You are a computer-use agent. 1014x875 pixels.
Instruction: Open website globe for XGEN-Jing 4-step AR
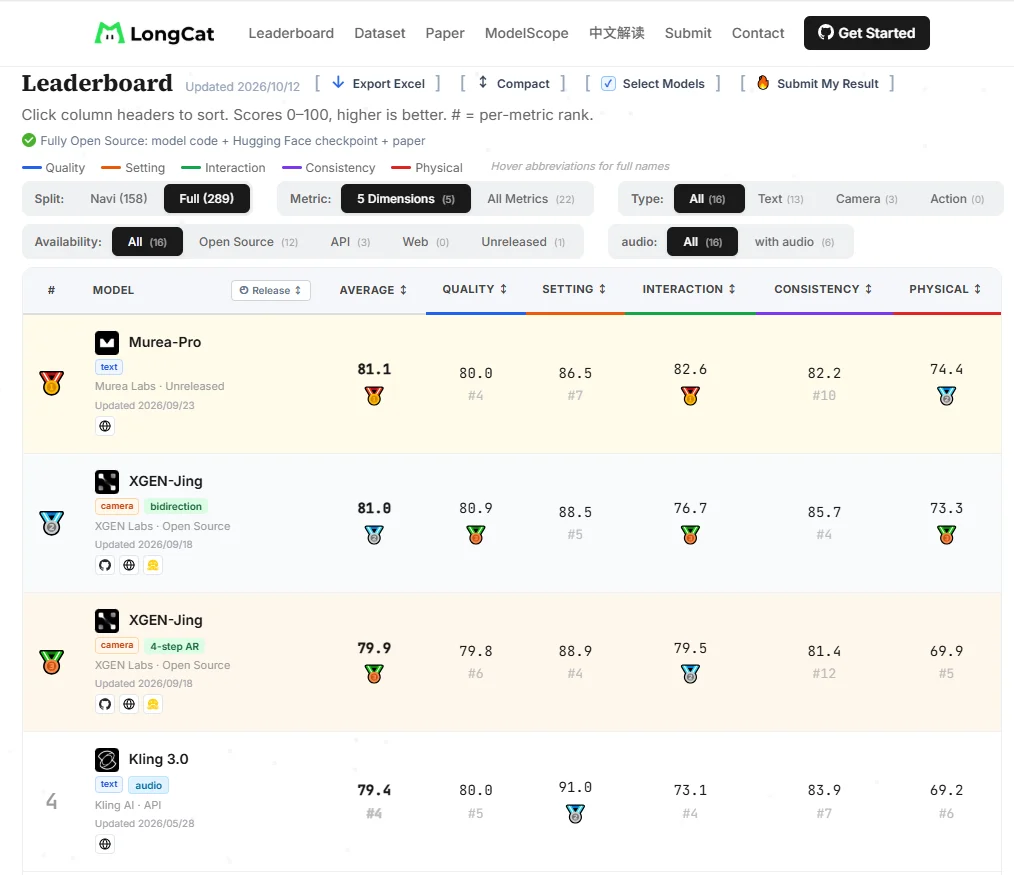point(129,704)
